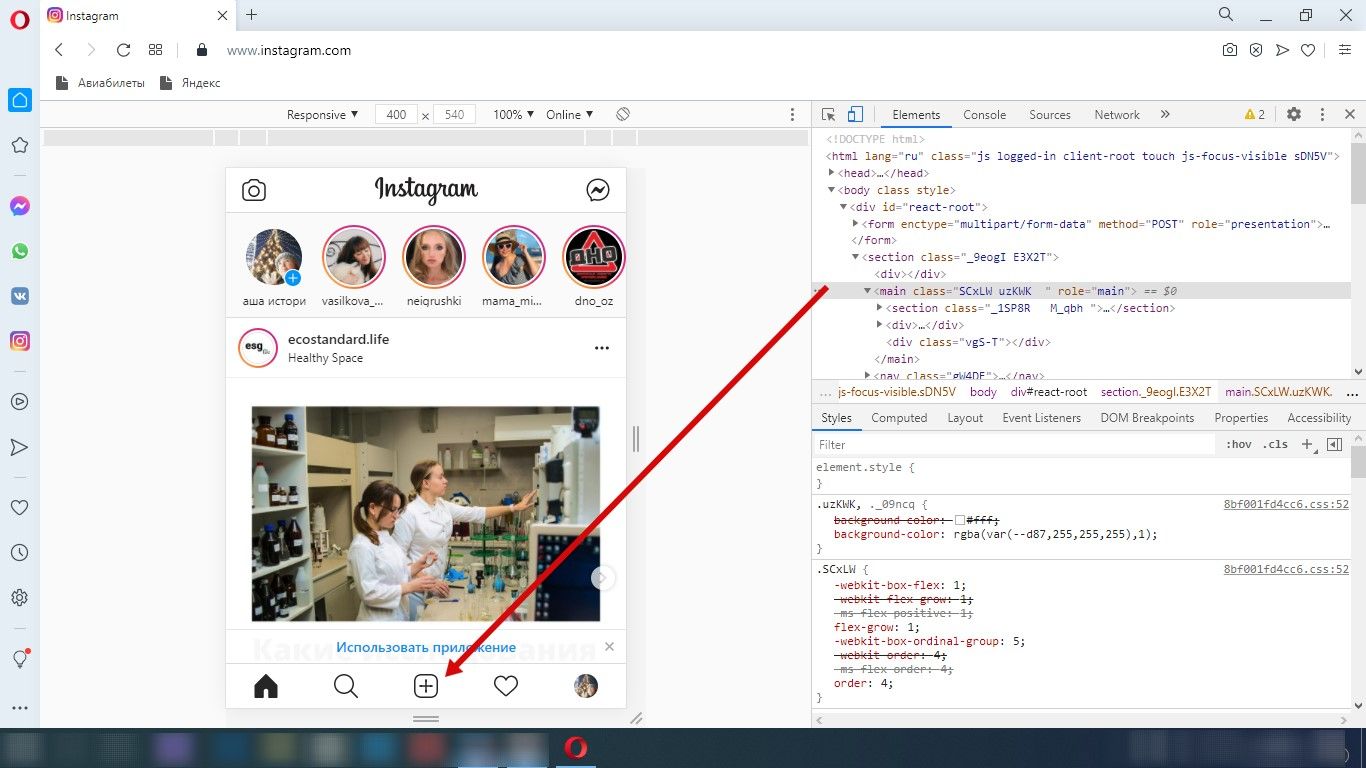
Task: Click the Opera snapshot camera icon
Action: (1230, 50)
